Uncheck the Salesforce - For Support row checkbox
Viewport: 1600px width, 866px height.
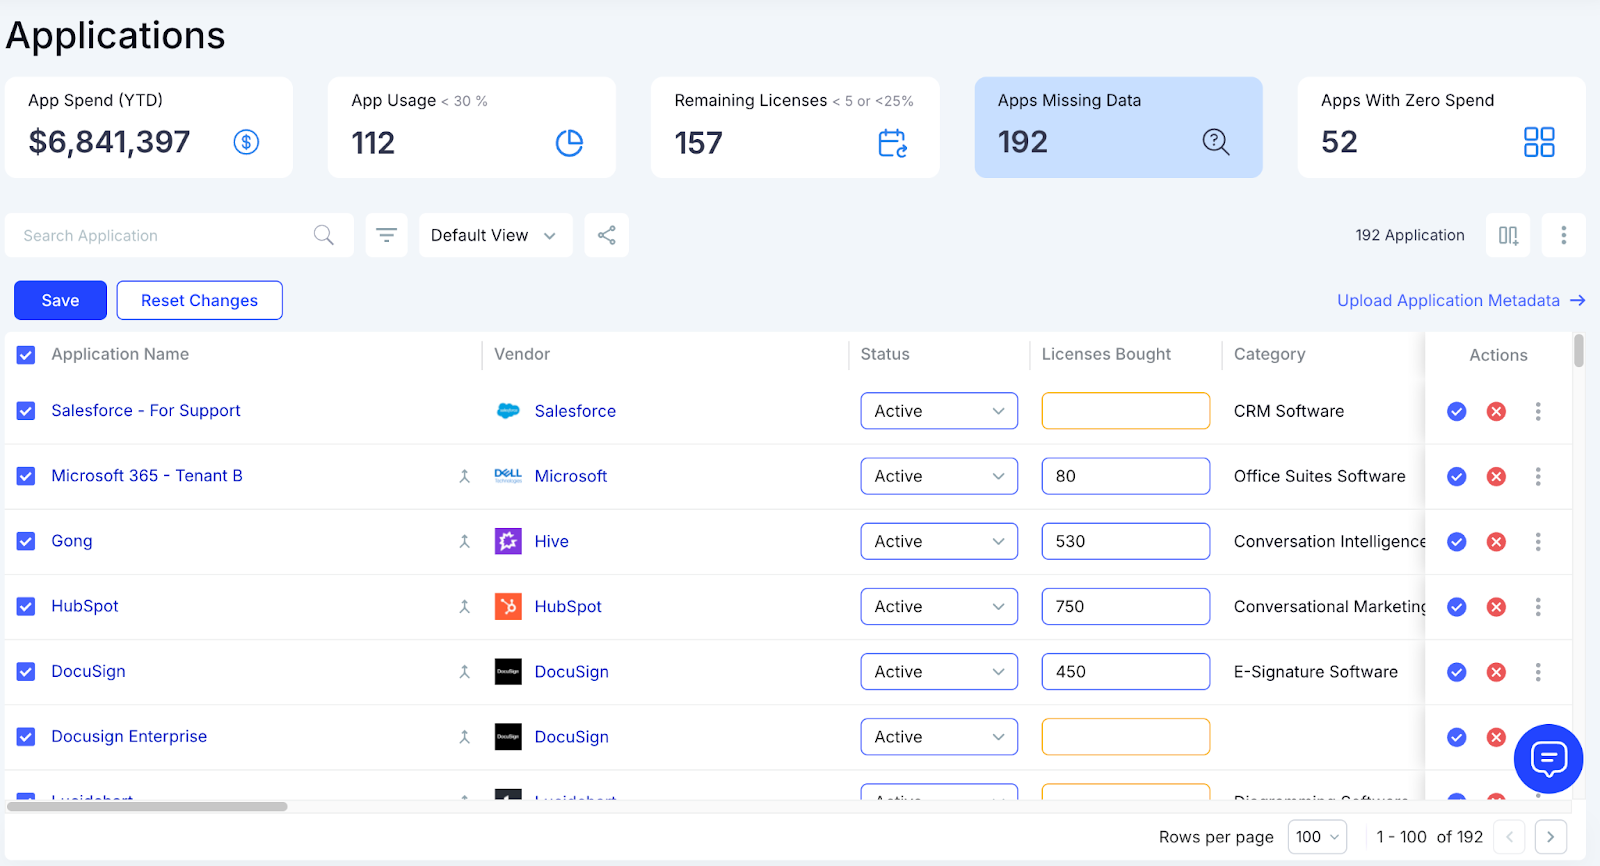point(26,411)
